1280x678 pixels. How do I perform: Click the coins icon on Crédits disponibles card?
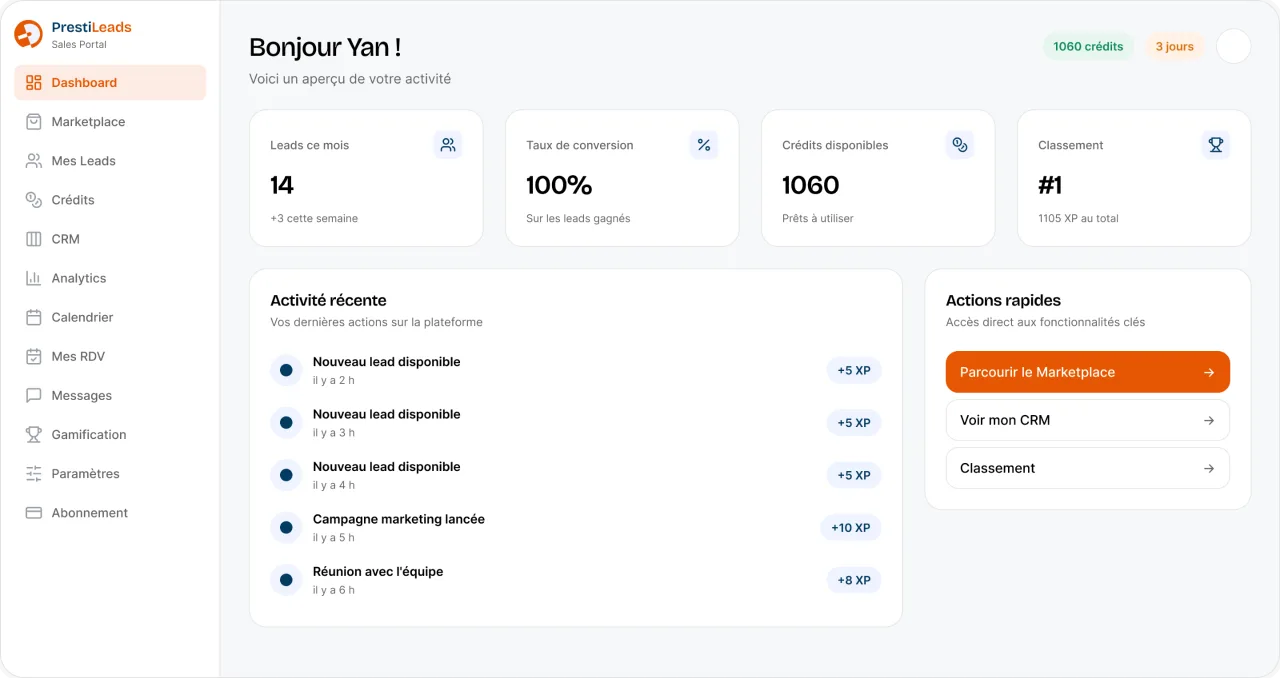pos(960,145)
